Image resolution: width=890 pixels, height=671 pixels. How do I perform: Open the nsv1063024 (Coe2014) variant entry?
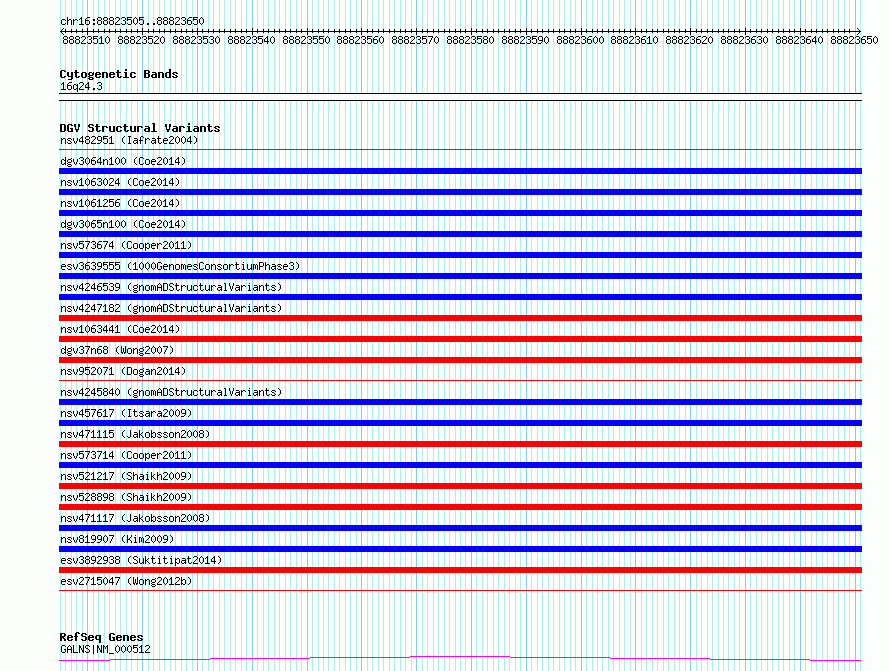pyautogui.click(x=120, y=182)
